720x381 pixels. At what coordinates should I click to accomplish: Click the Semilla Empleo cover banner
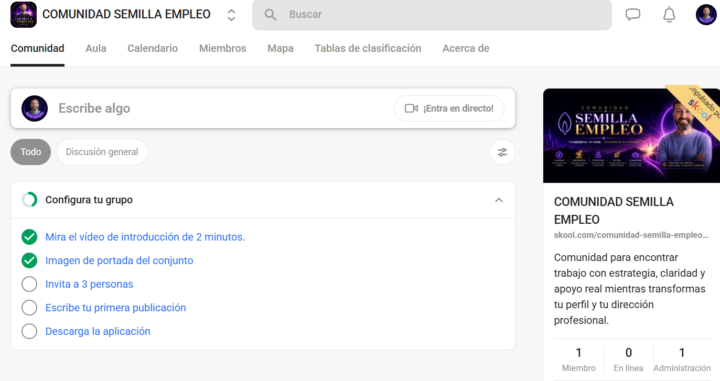click(631, 135)
